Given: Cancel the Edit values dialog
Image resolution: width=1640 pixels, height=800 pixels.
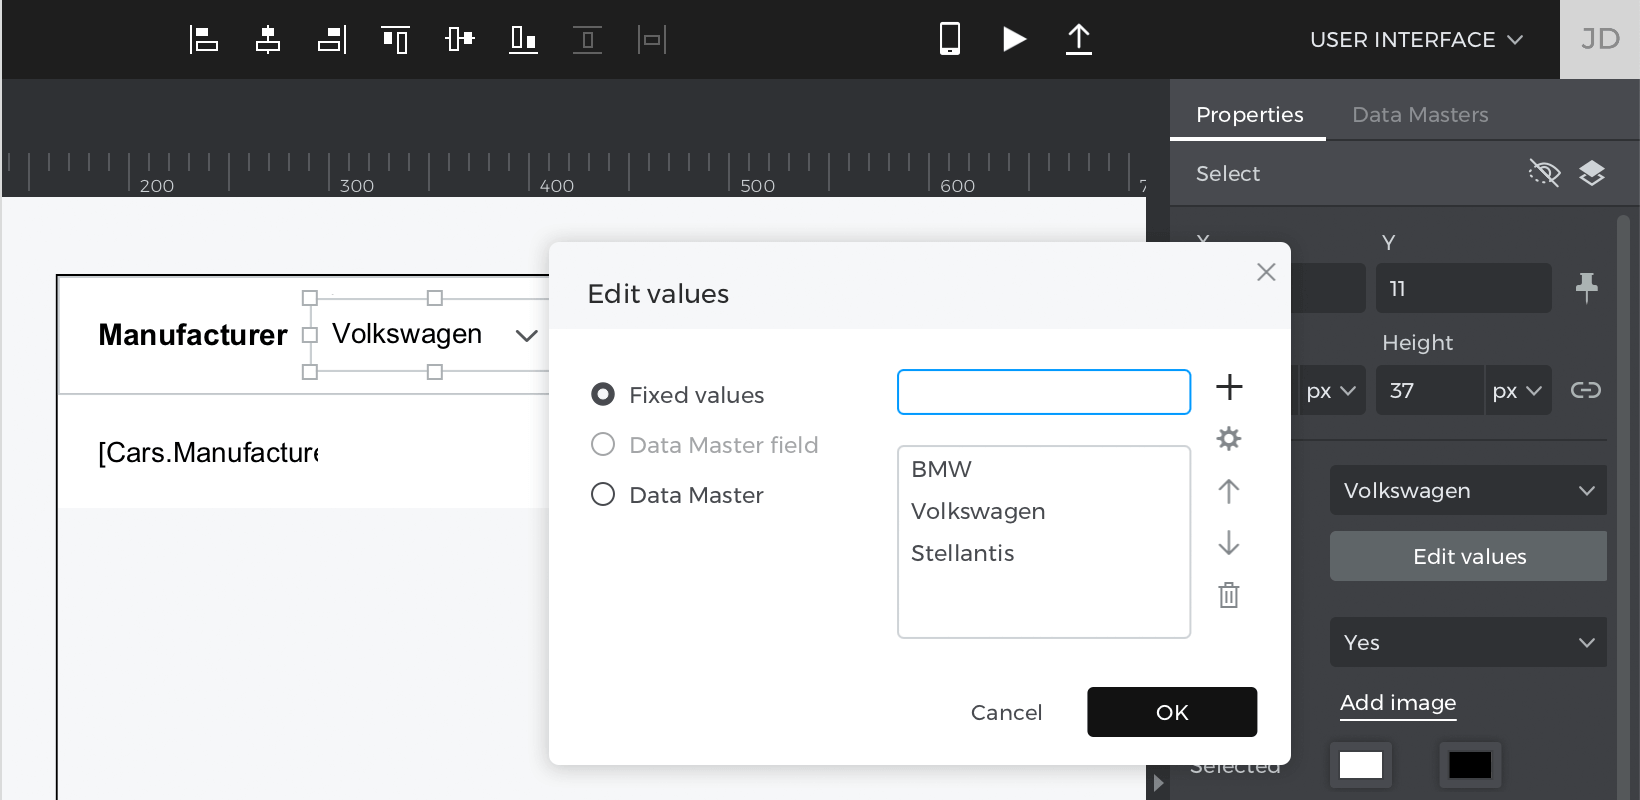Looking at the screenshot, I should (1006, 712).
